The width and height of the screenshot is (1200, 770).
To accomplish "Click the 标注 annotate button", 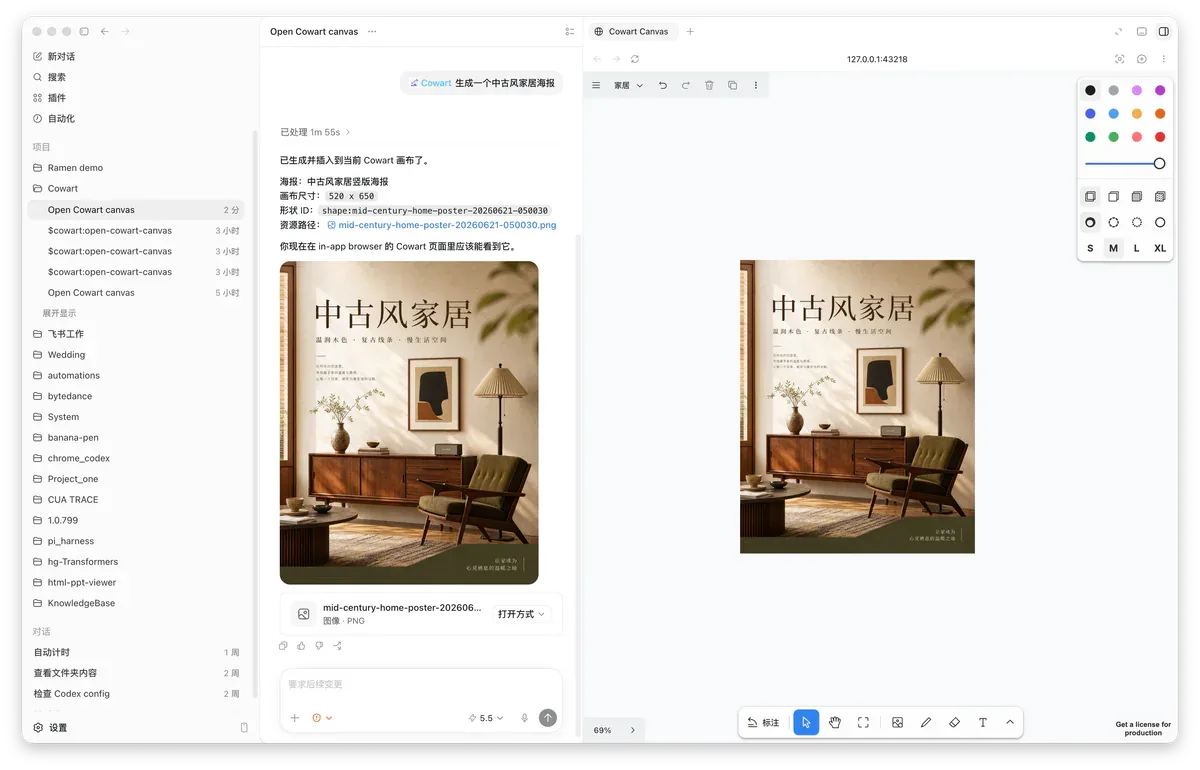I will pyautogui.click(x=763, y=722).
